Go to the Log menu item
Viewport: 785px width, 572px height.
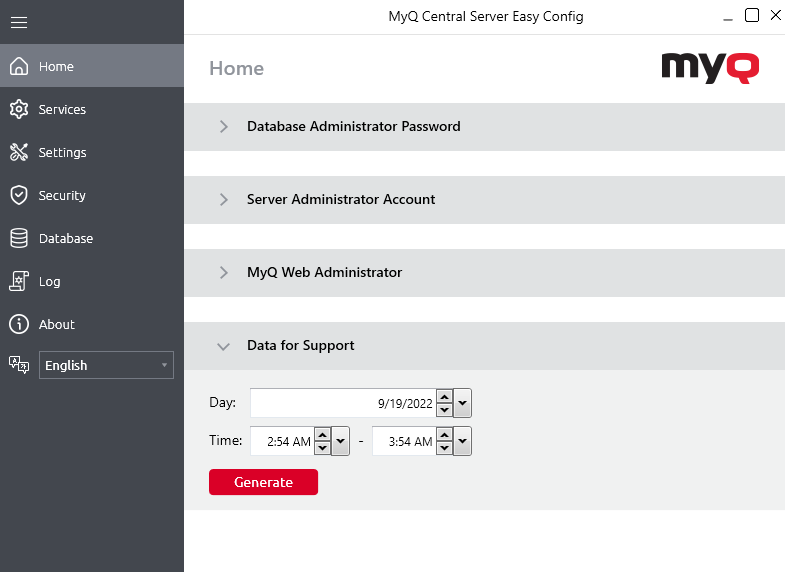coord(50,282)
